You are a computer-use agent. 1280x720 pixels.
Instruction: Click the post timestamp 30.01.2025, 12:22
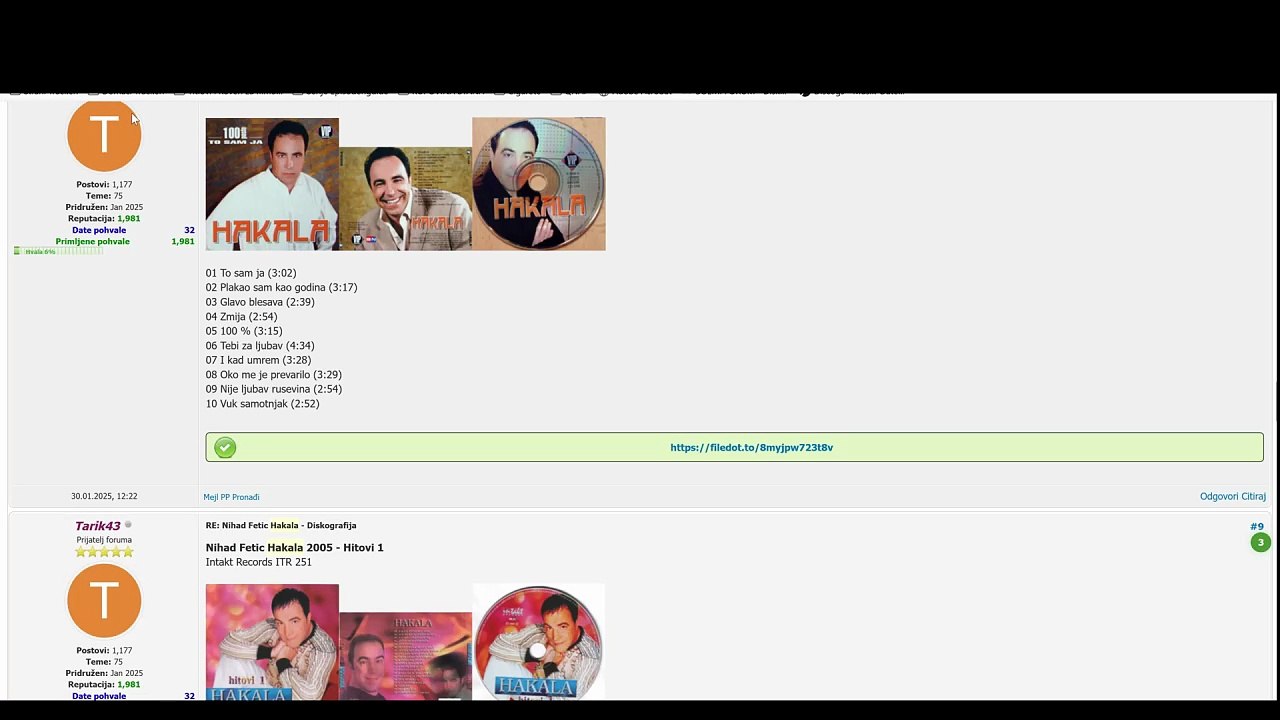click(x=104, y=496)
